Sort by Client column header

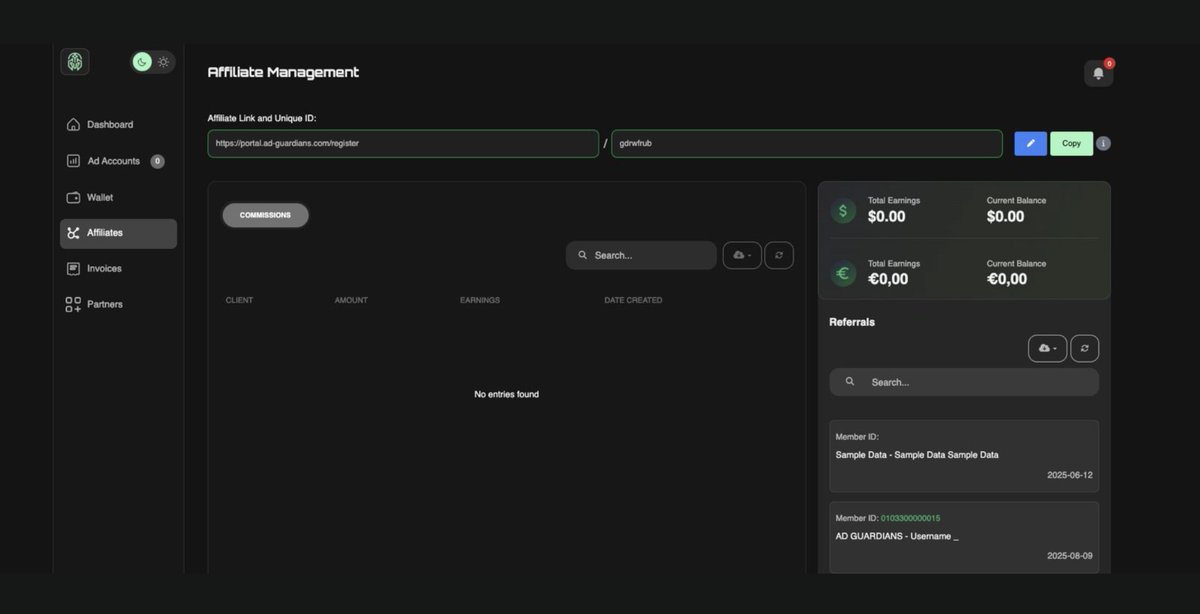pyautogui.click(x=239, y=300)
